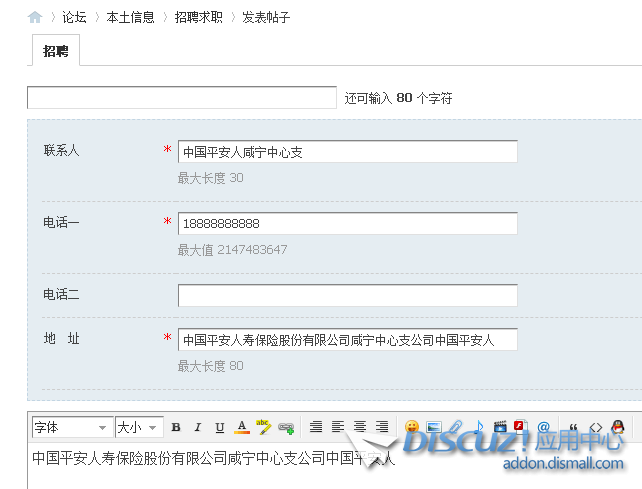The width and height of the screenshot is (642, 489).
Task: Open the font color picker
Action: coord(242,427)
